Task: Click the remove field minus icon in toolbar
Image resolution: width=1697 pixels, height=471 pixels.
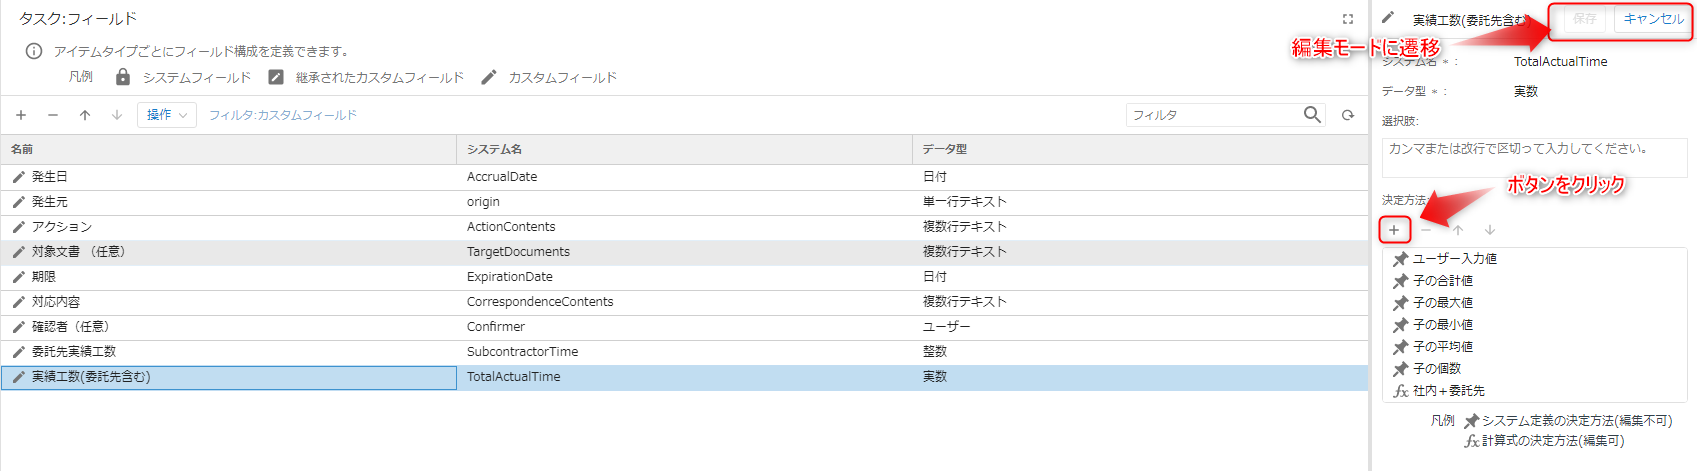Action: 53,115
